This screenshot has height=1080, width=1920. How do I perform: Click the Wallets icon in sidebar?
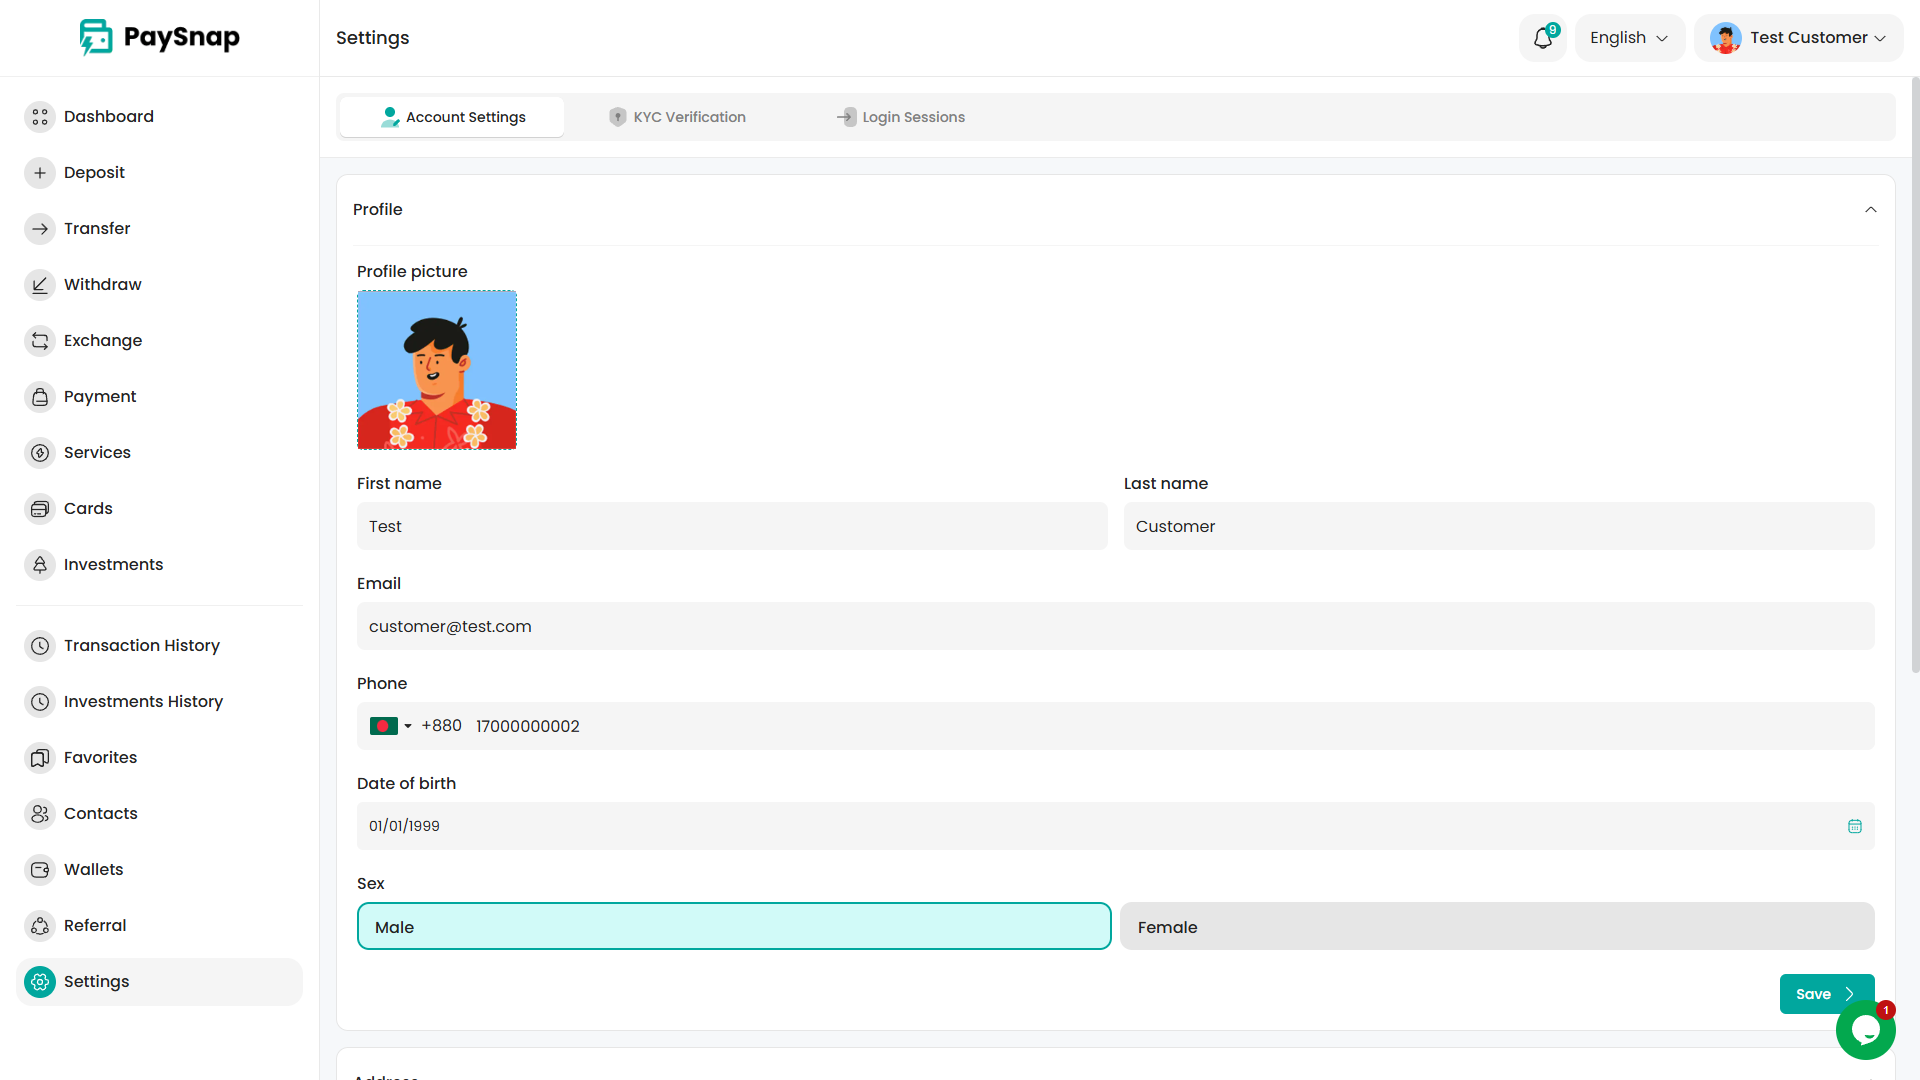(40, 870)
